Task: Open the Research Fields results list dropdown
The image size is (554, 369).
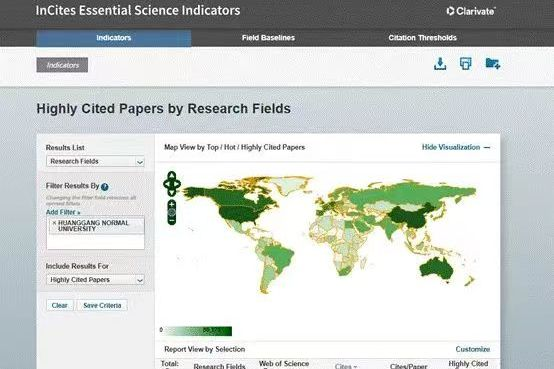Action: pos(95,162)
